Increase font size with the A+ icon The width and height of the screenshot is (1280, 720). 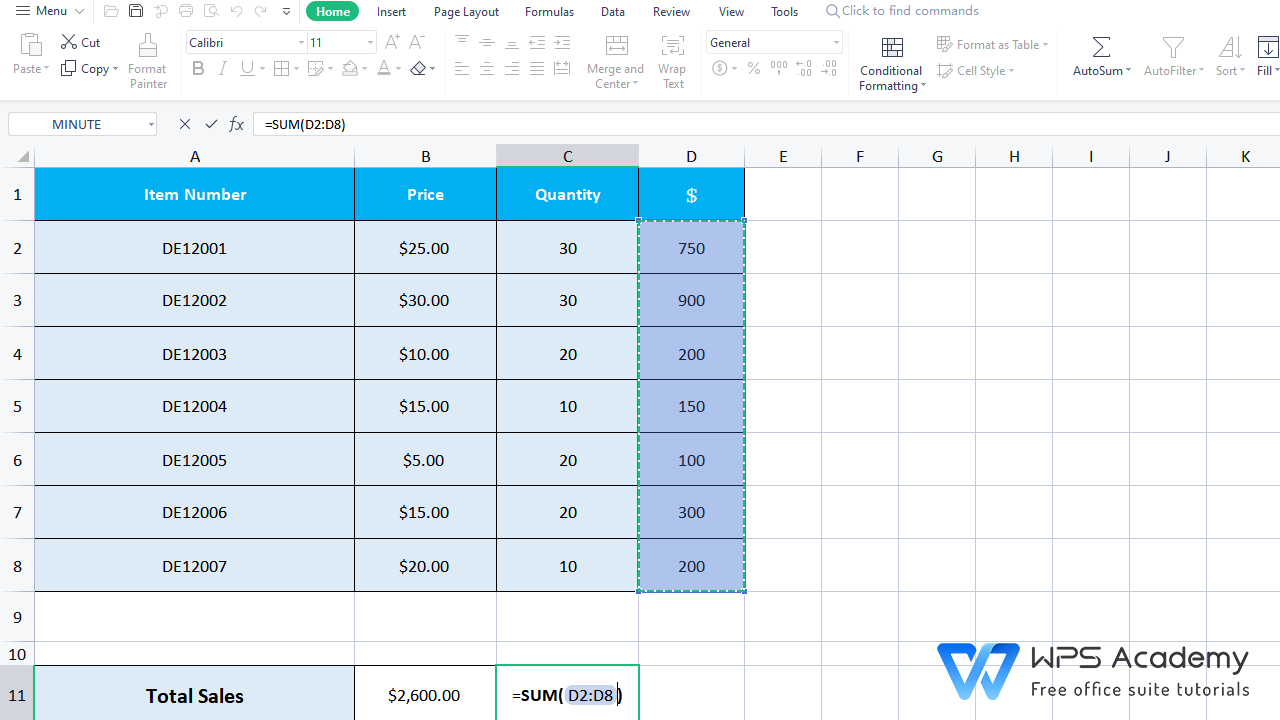tap(393, 42)
